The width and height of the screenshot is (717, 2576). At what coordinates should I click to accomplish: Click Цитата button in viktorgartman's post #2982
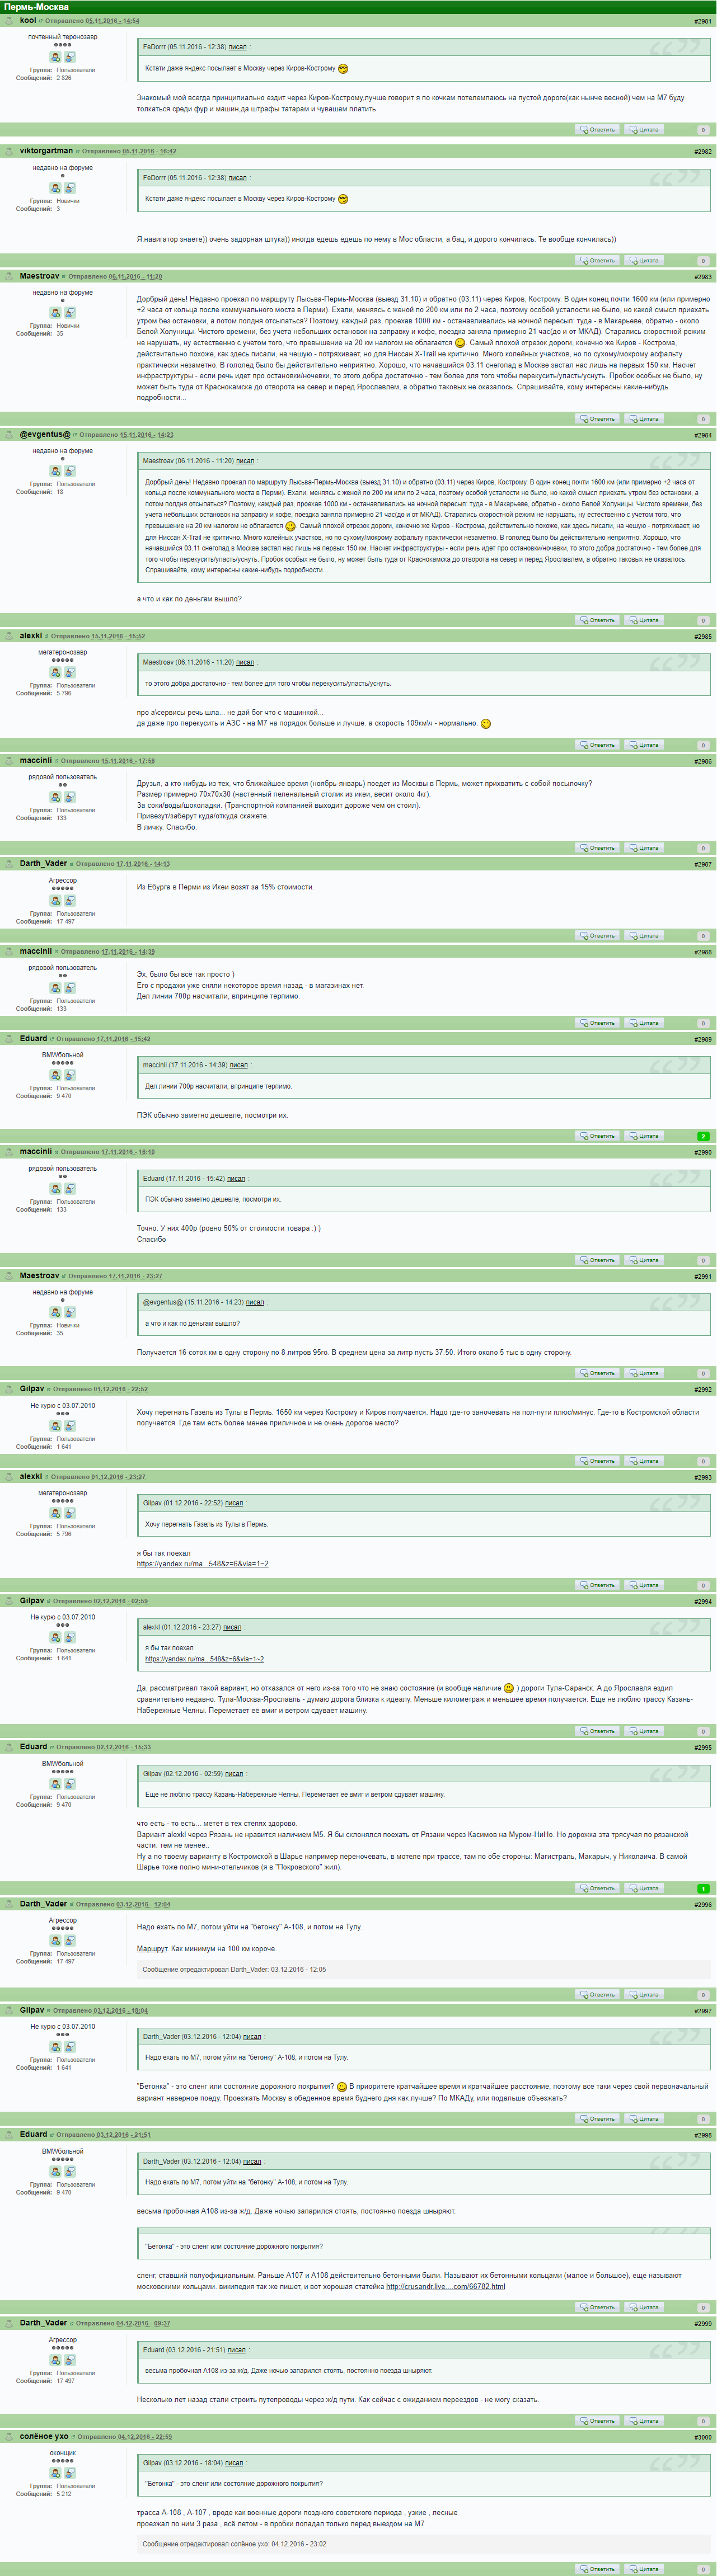coord(645,261)
